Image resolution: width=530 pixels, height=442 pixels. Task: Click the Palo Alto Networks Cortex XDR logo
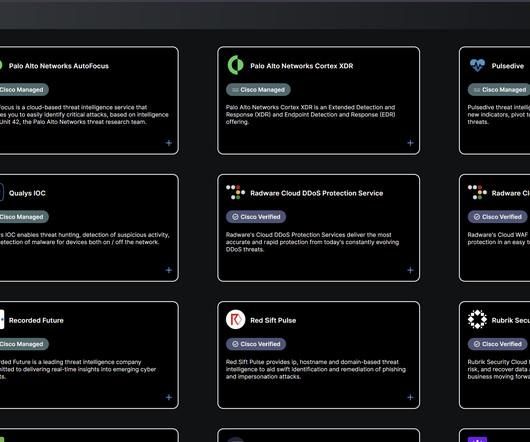pyautogui.click(x=235, y=65)
